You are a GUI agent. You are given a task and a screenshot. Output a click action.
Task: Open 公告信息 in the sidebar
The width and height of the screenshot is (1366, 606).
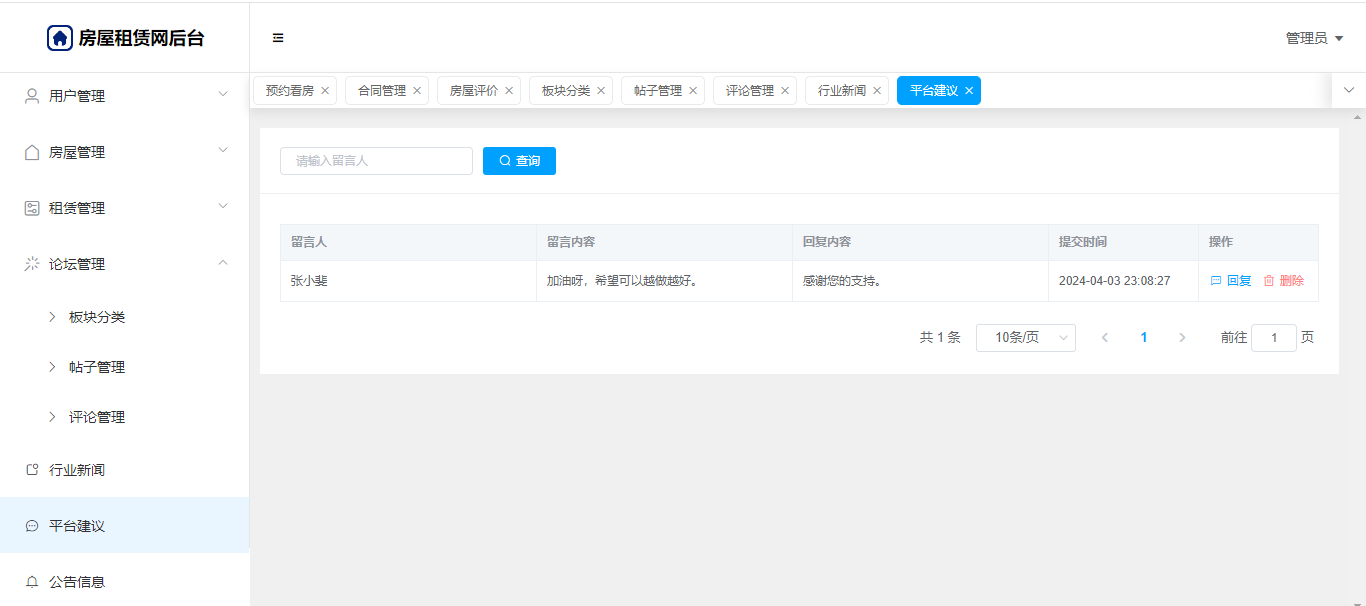click(77, 582)
